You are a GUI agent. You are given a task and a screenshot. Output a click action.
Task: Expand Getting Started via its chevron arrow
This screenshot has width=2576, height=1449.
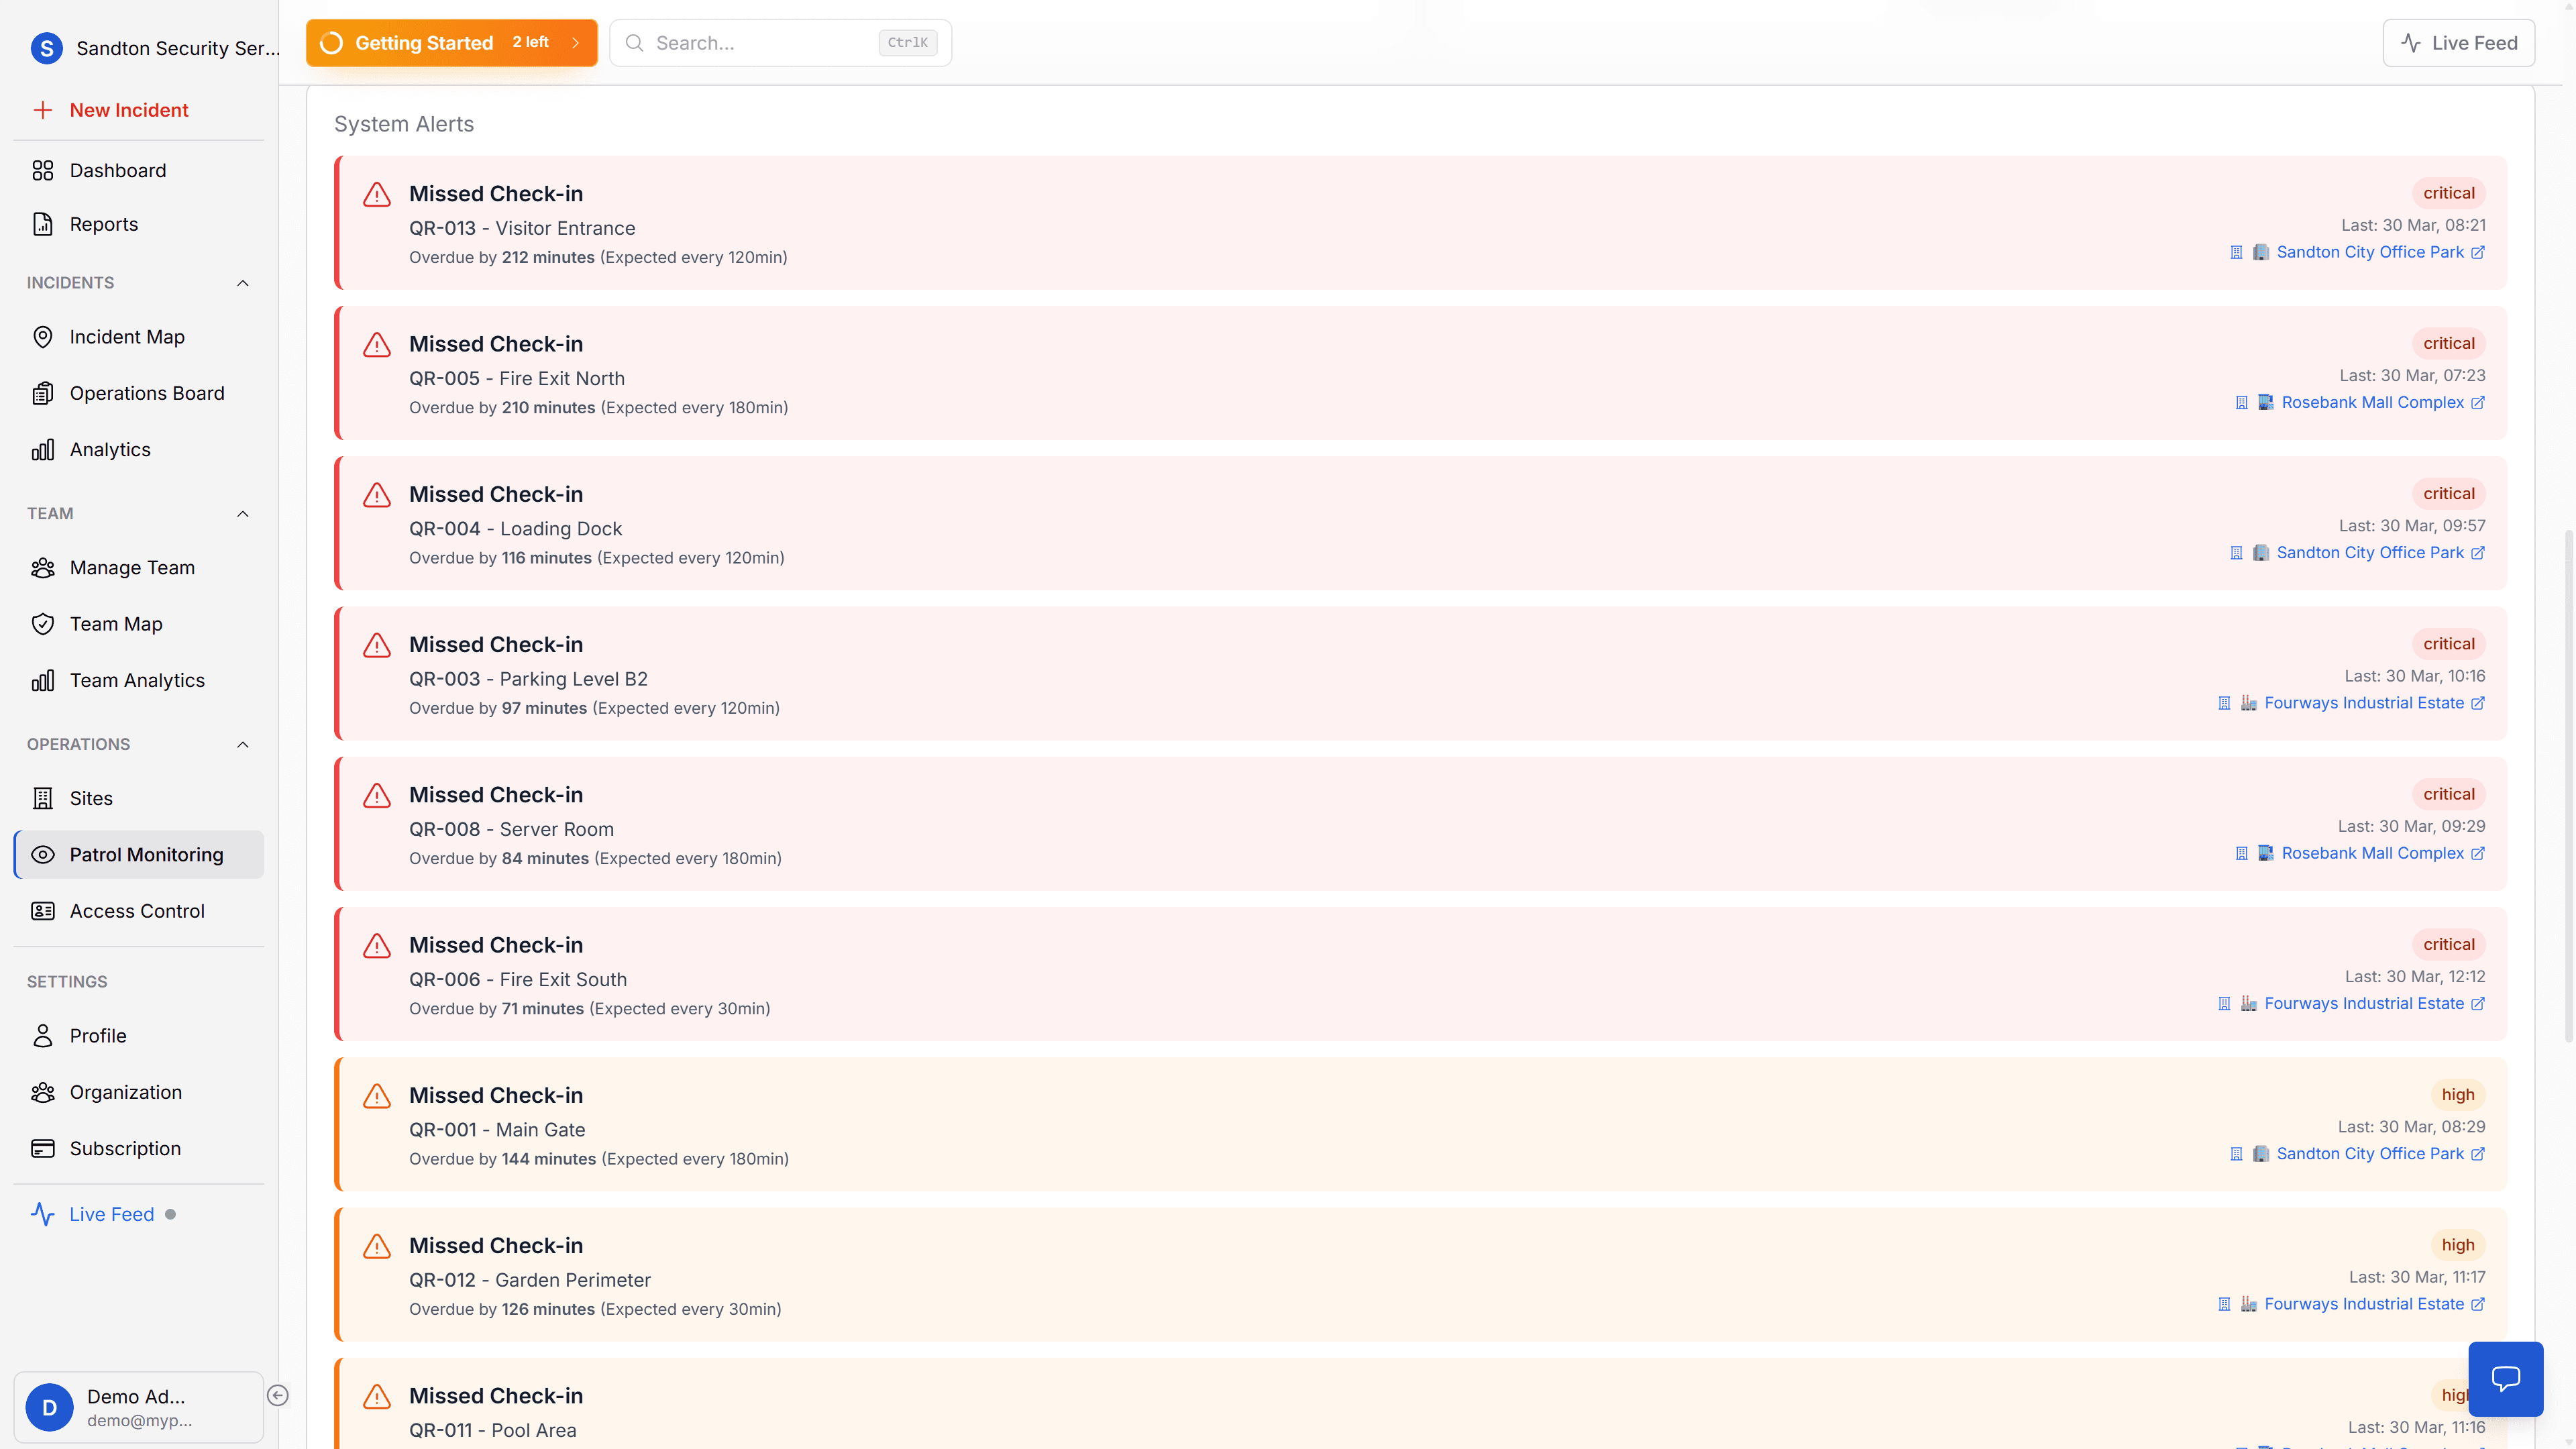coord(575,43)
